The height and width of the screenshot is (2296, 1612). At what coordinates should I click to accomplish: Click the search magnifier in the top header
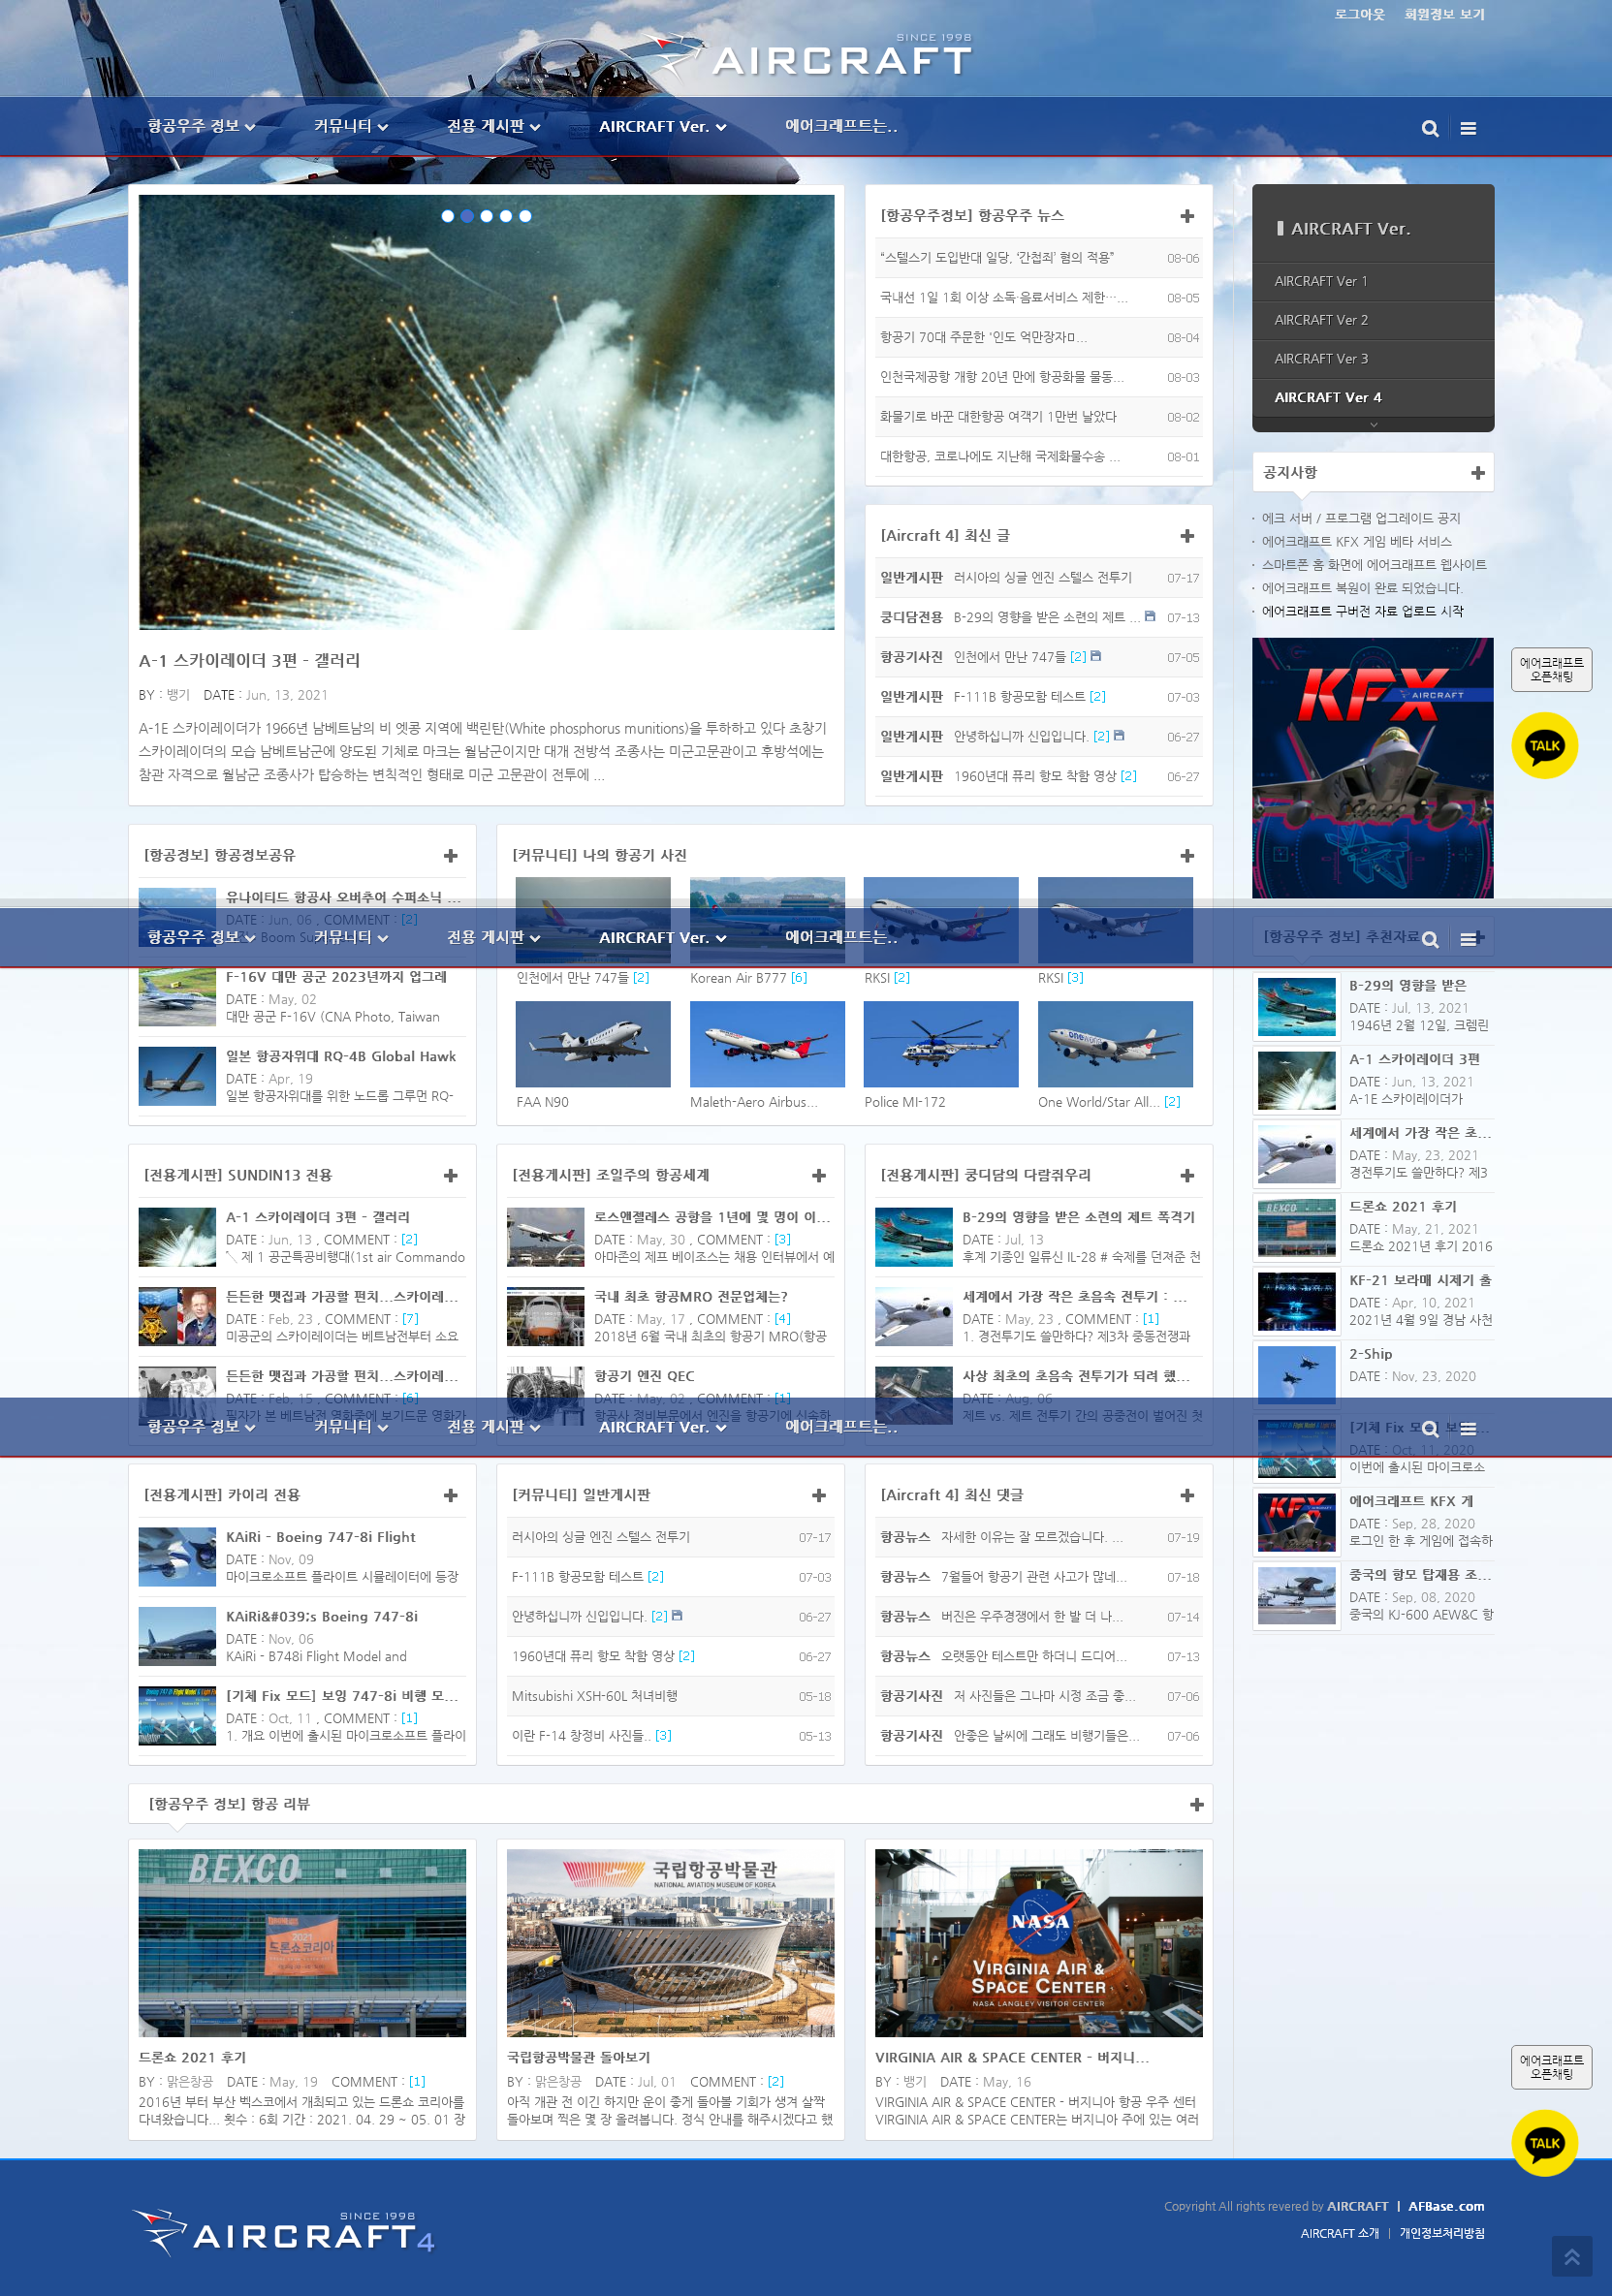[x=1430, y=128]
